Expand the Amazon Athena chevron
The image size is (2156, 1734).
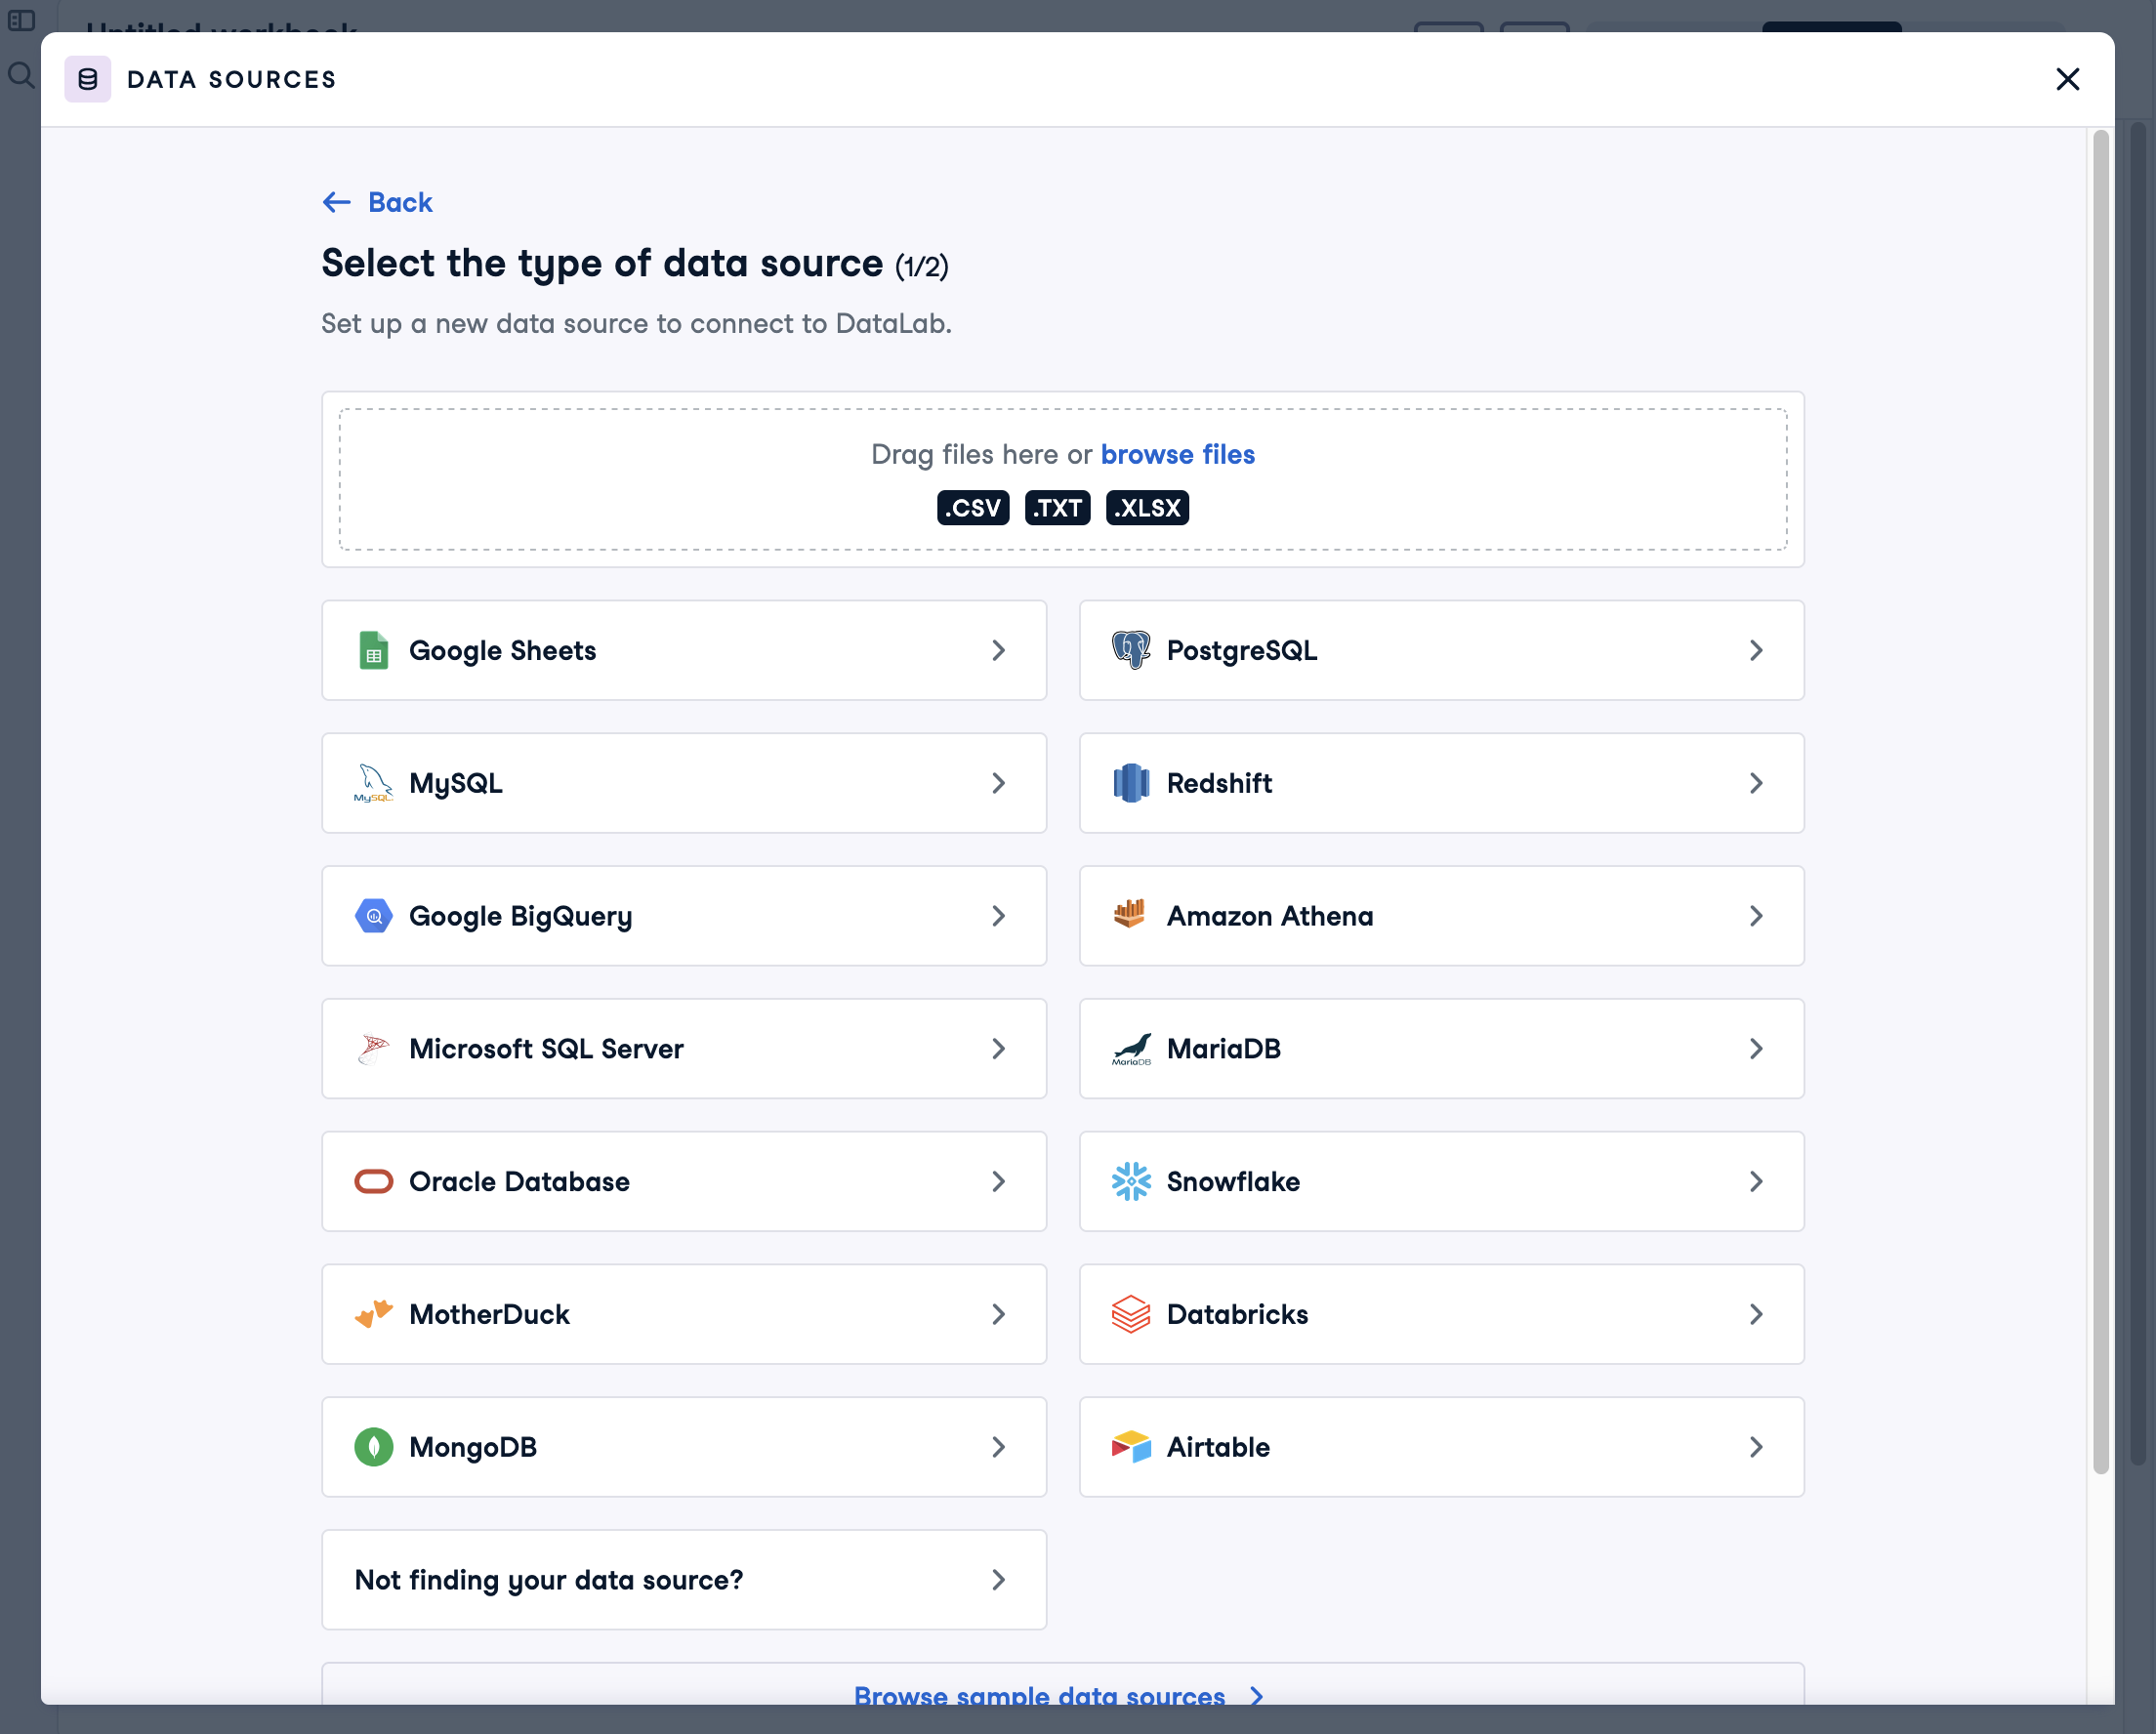1755,916
